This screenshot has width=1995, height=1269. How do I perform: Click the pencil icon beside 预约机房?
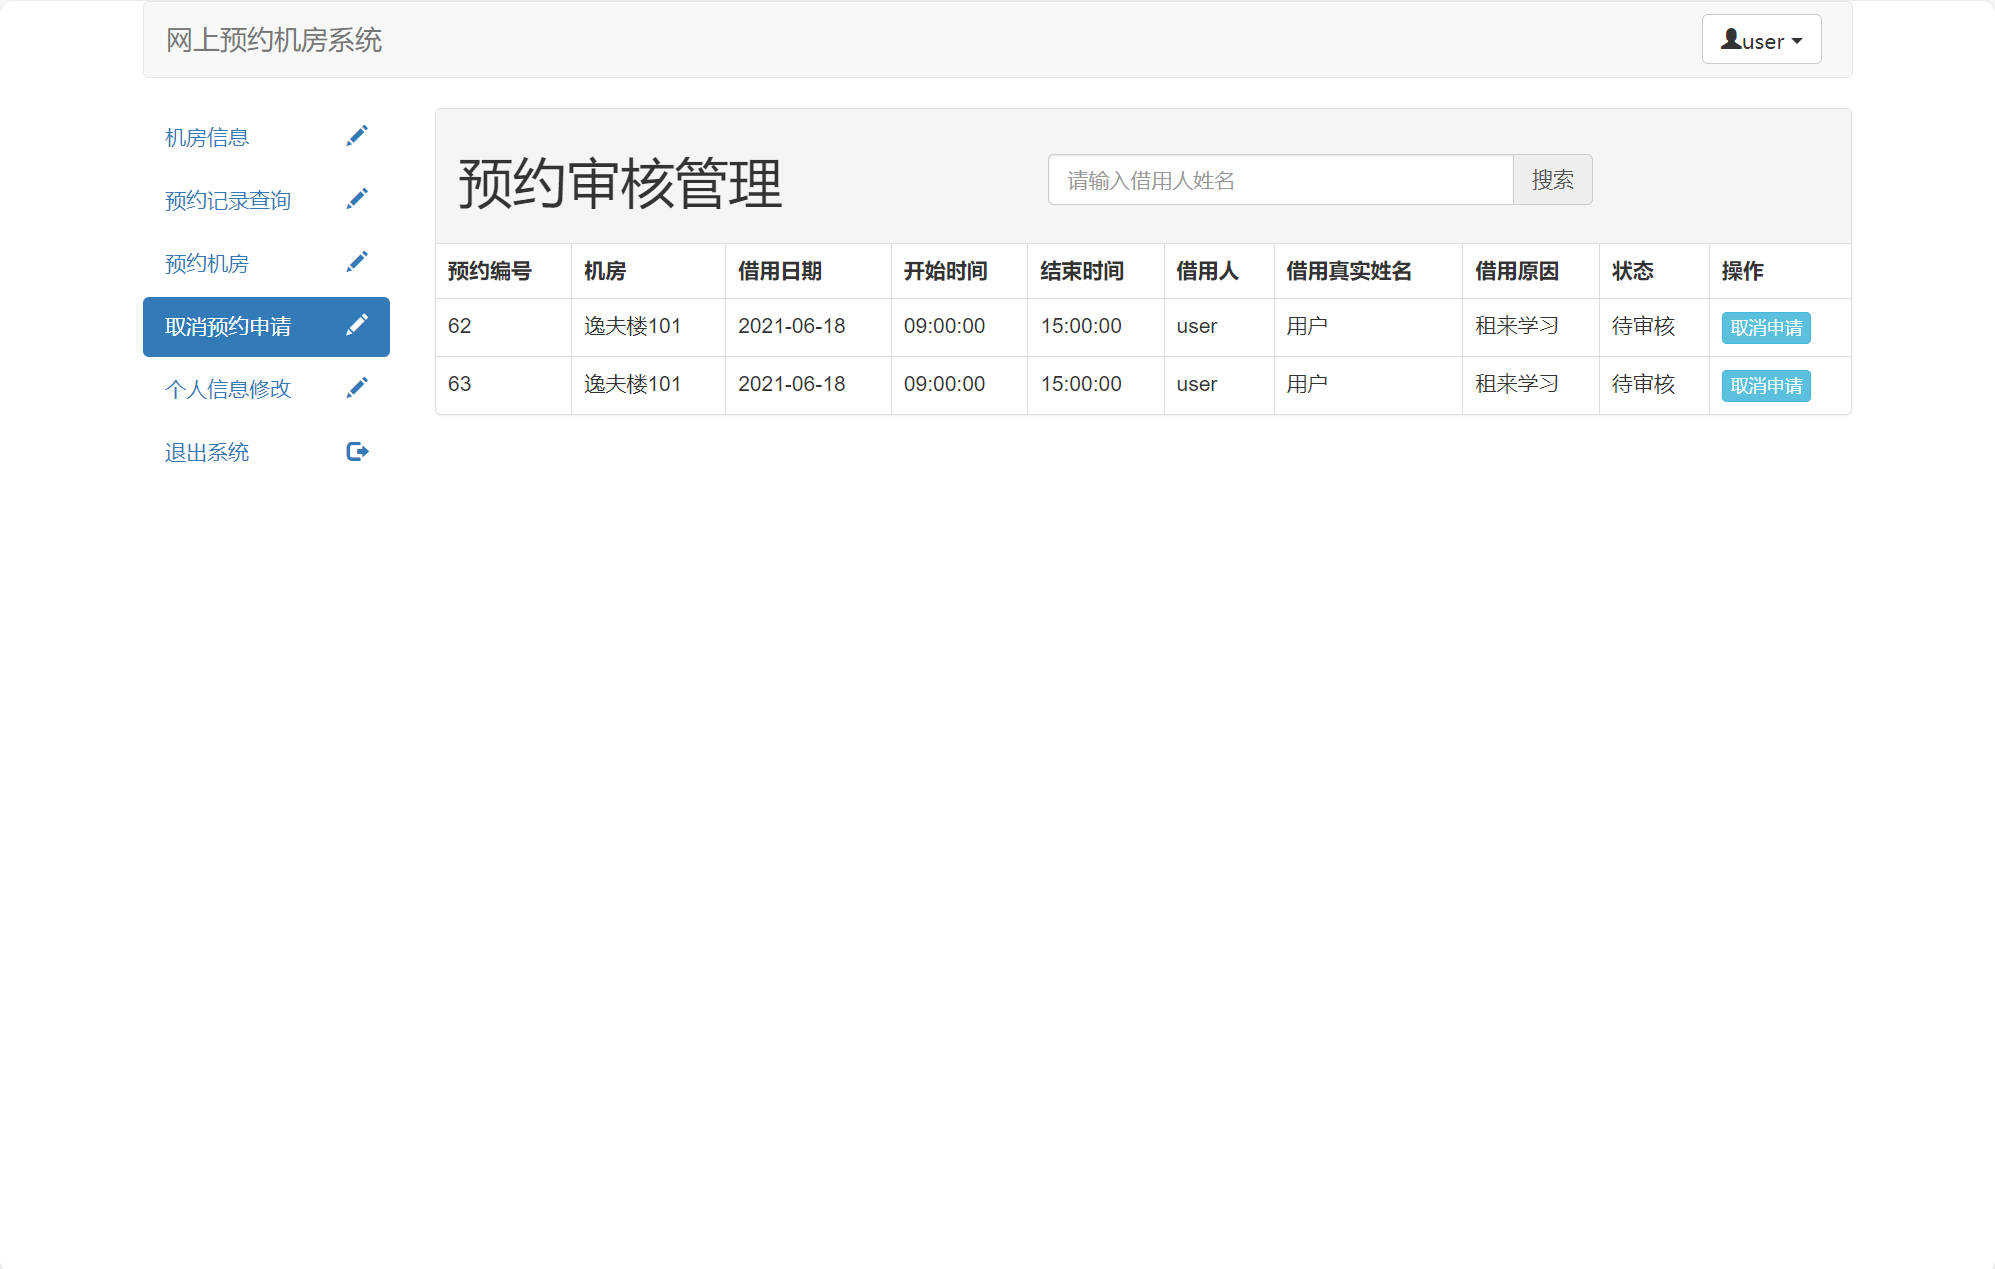point(357,261)
